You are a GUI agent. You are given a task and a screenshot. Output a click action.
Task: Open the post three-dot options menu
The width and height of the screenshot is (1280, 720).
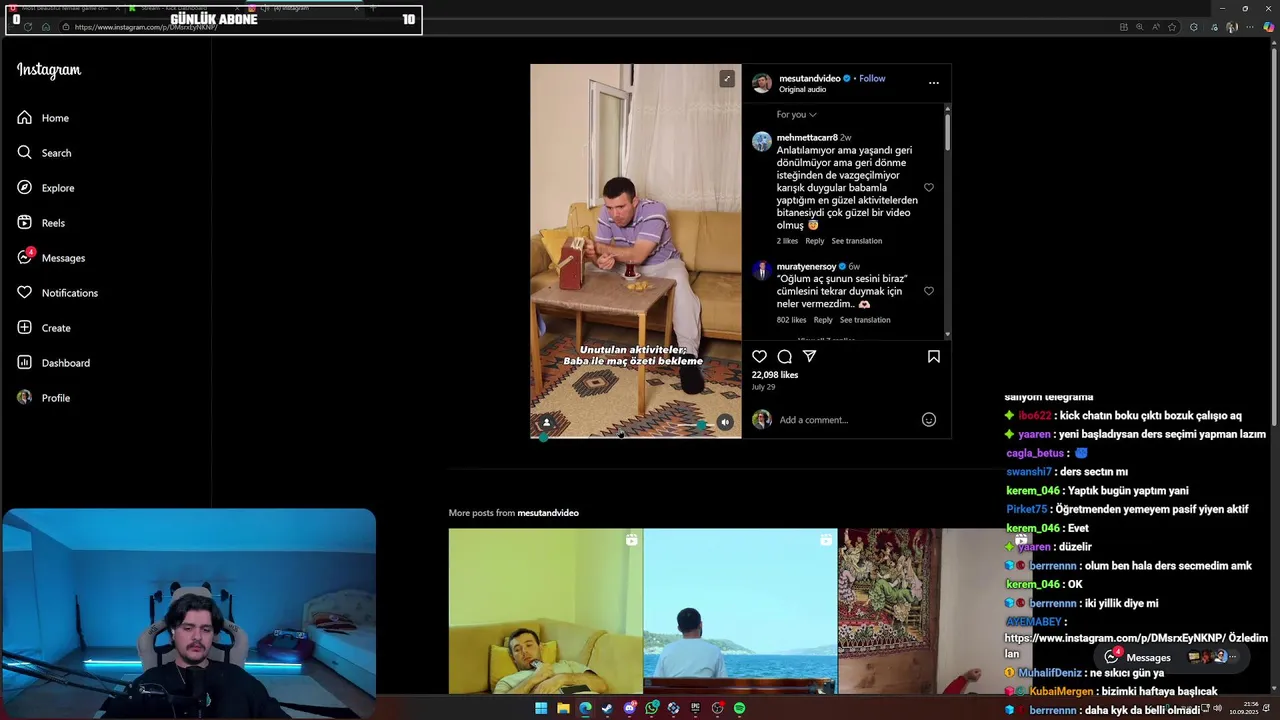tap(934, 83)
